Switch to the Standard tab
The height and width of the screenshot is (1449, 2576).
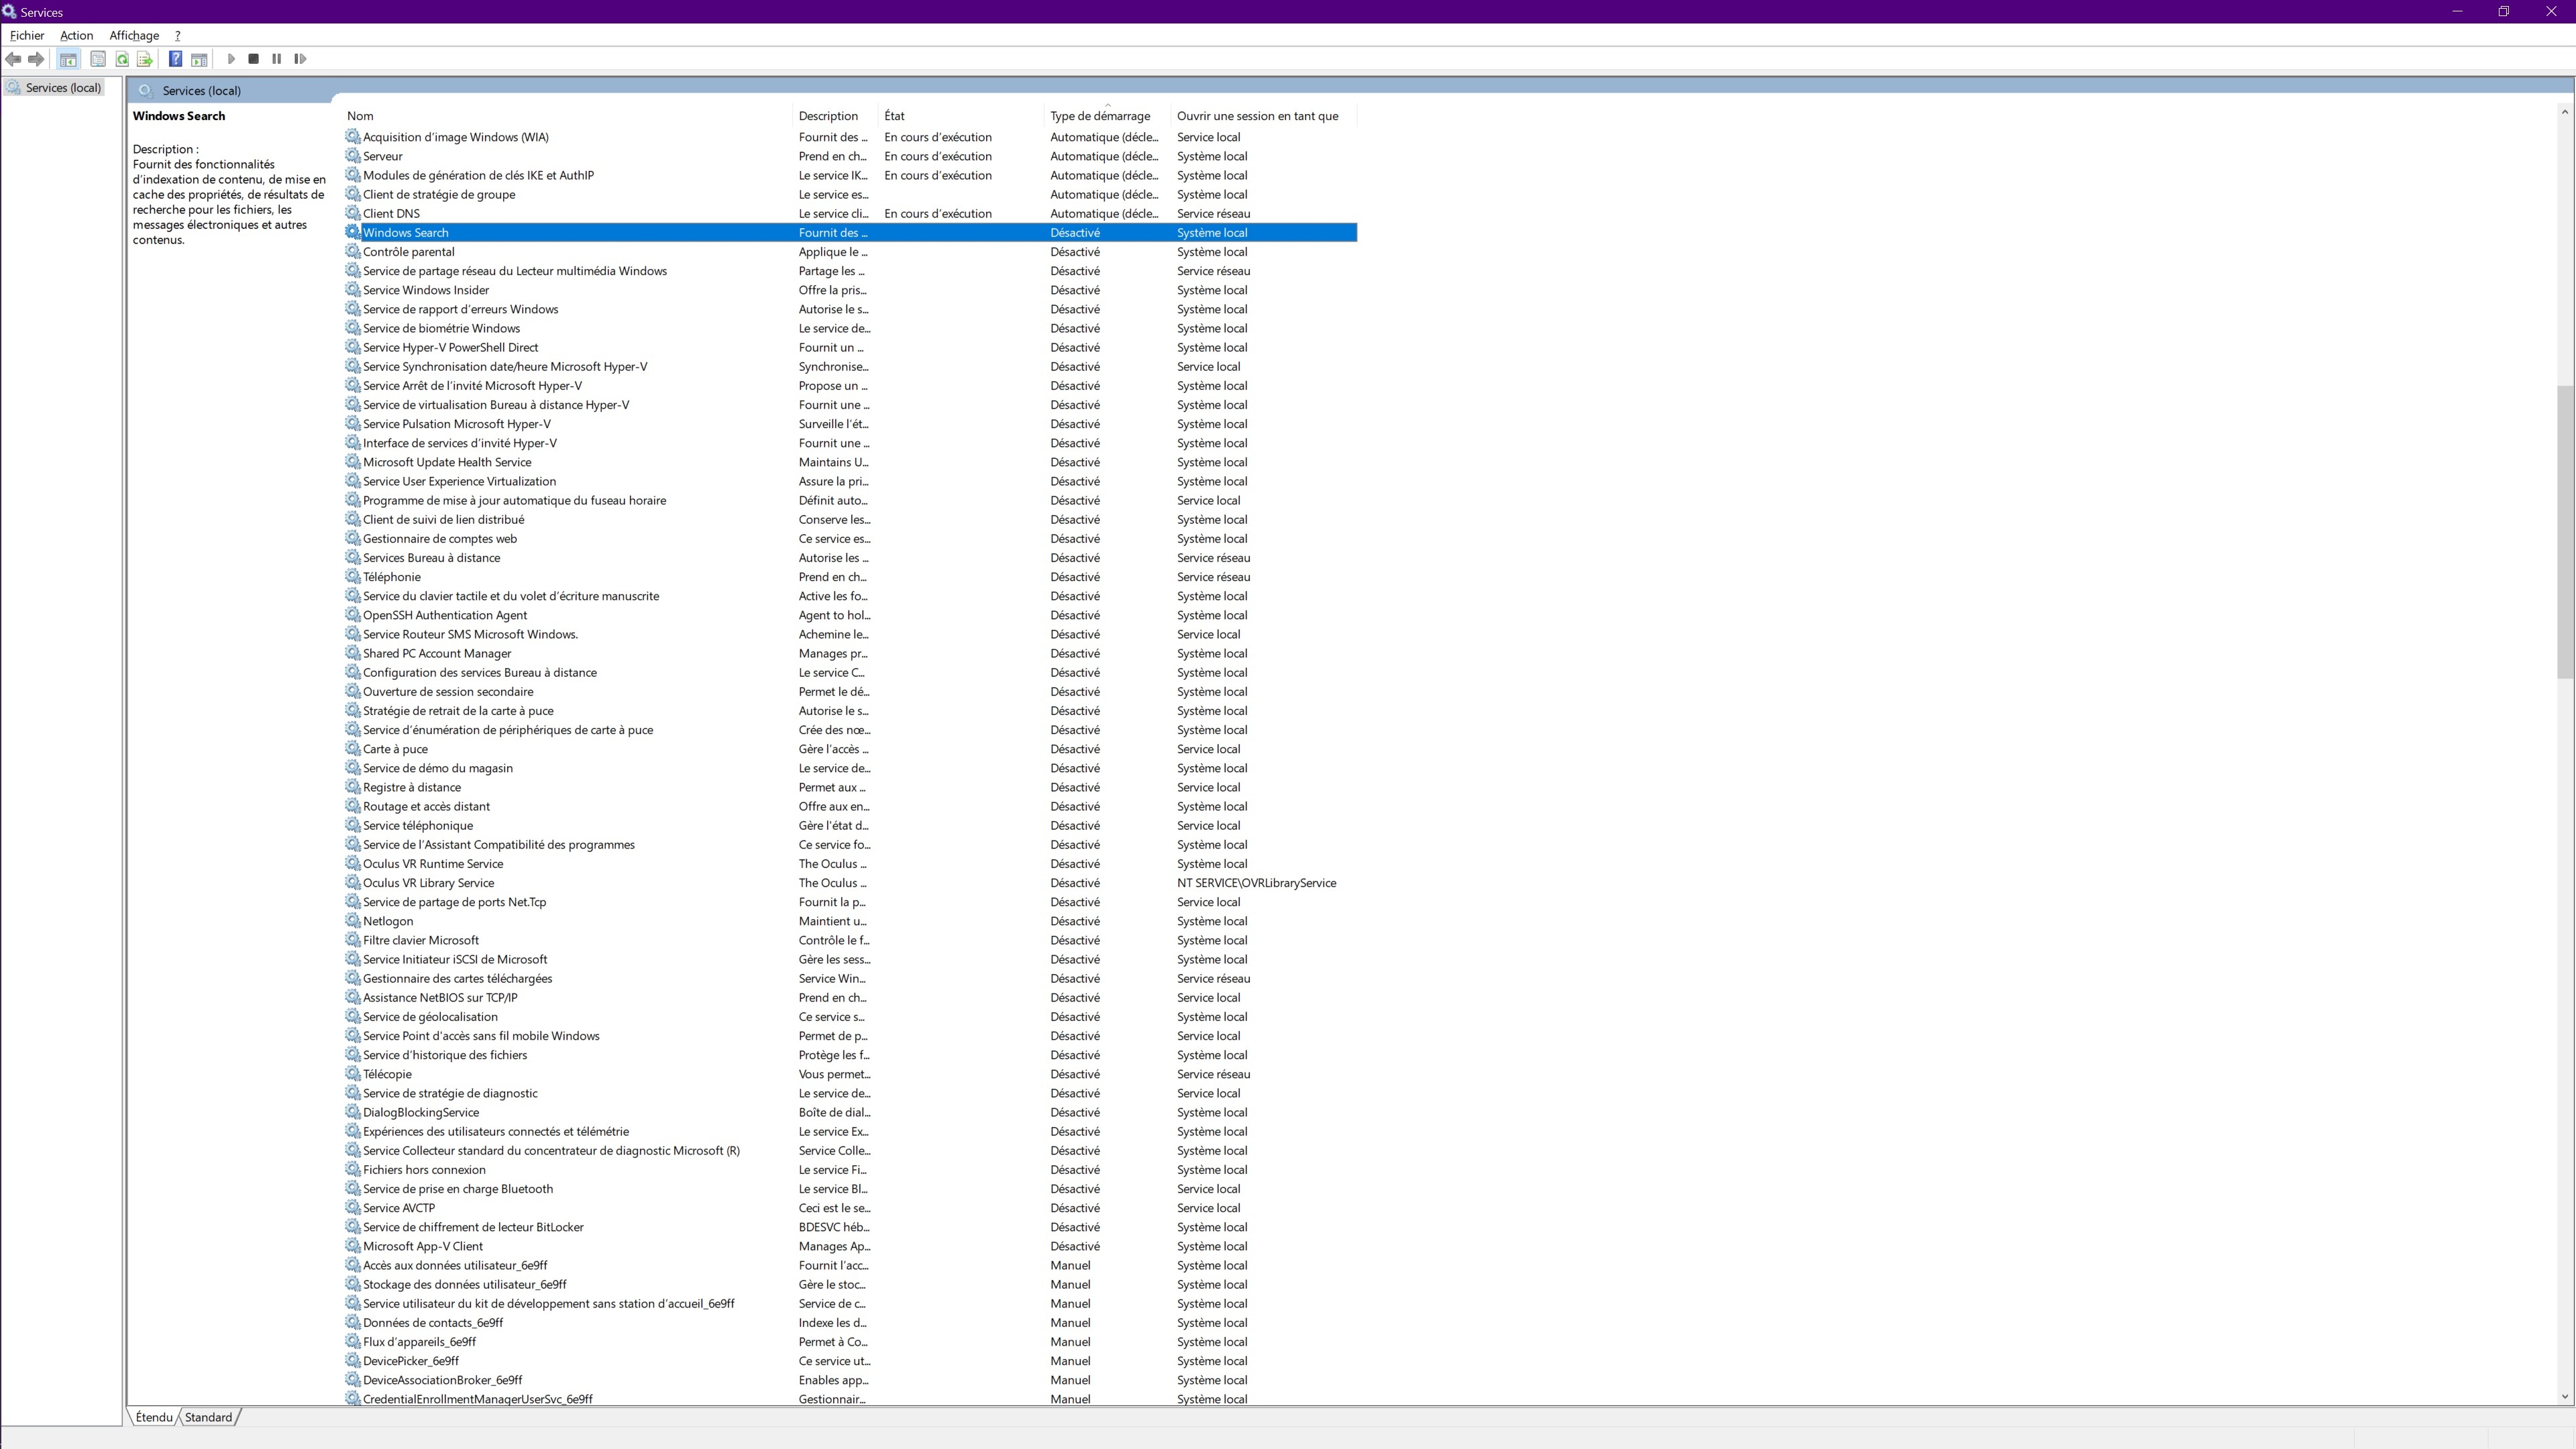208,1417
